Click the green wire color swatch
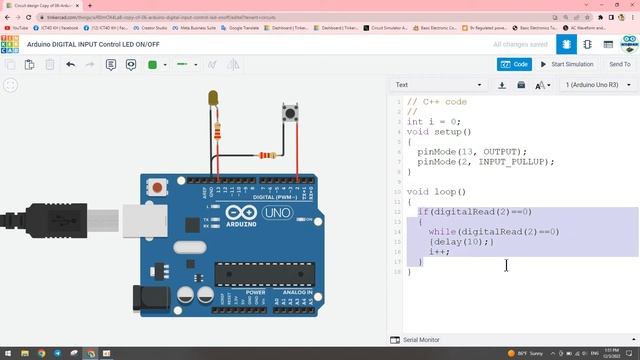640x360 pixels. 152,64
